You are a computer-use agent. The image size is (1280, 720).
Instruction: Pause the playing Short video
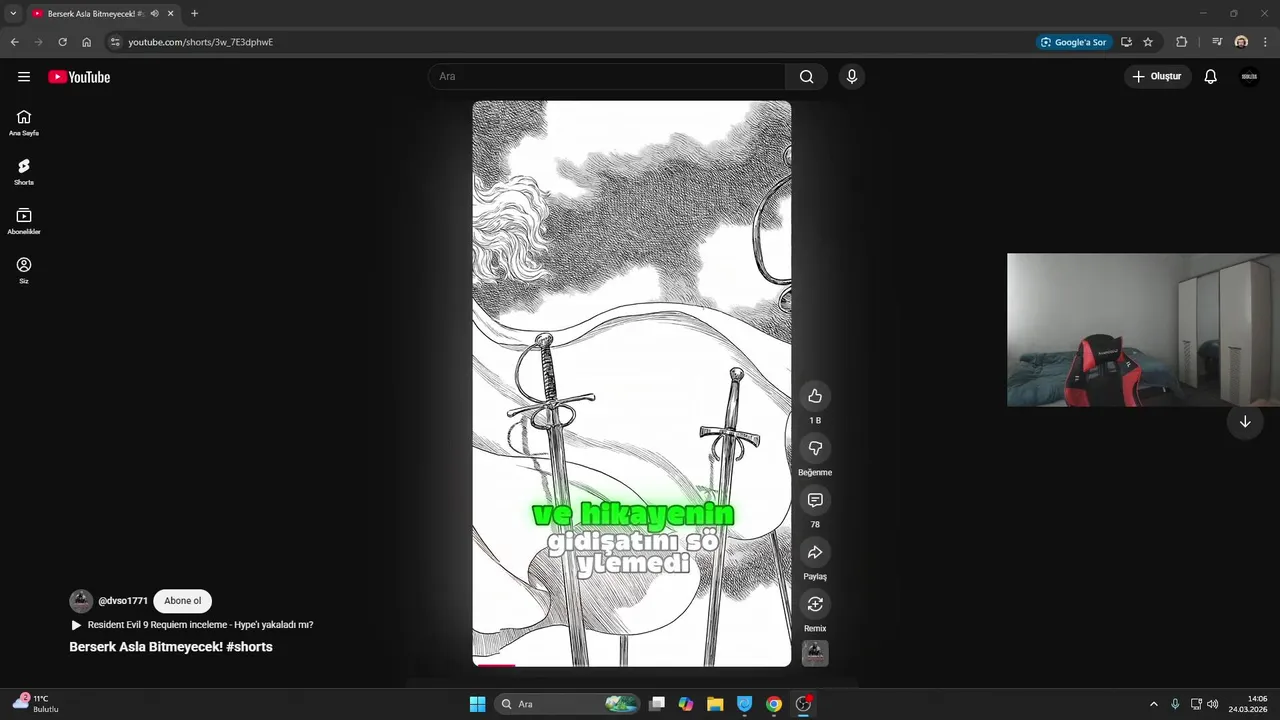pyautogui.click(x=632, y=383)
